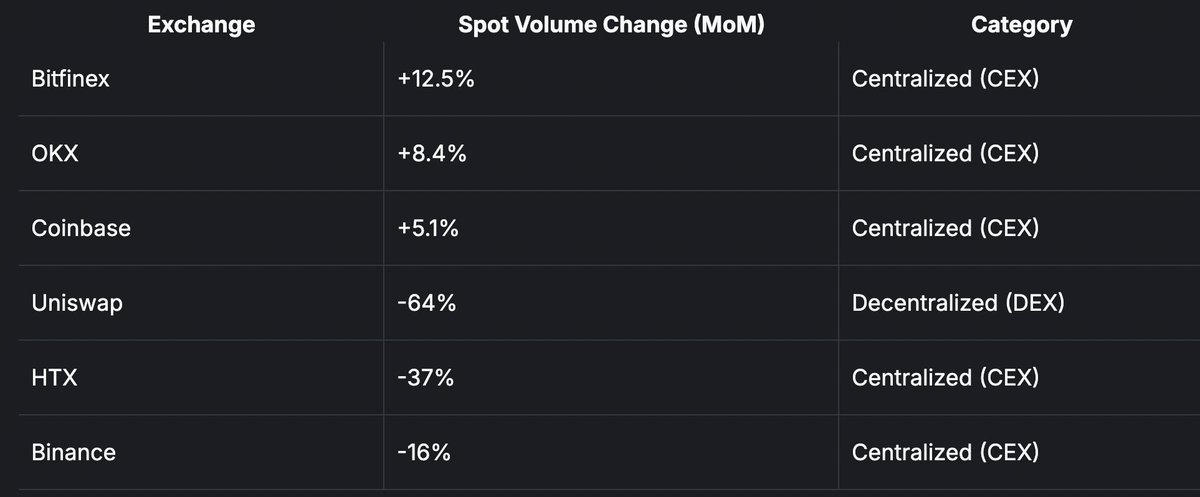The height and width of the screenshot is (497, 1200).
Task: Click the +8.4% volume change value
Action: click(x=431, y=154)
